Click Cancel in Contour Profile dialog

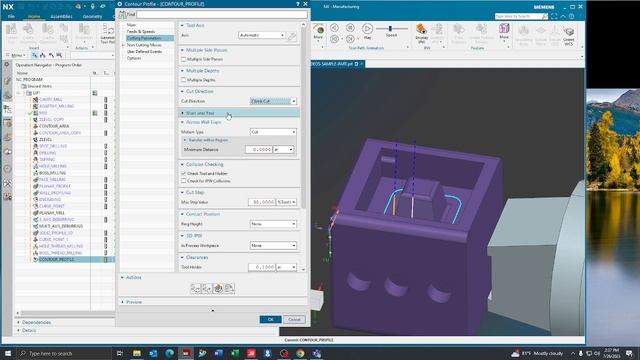tap(294, 319)
